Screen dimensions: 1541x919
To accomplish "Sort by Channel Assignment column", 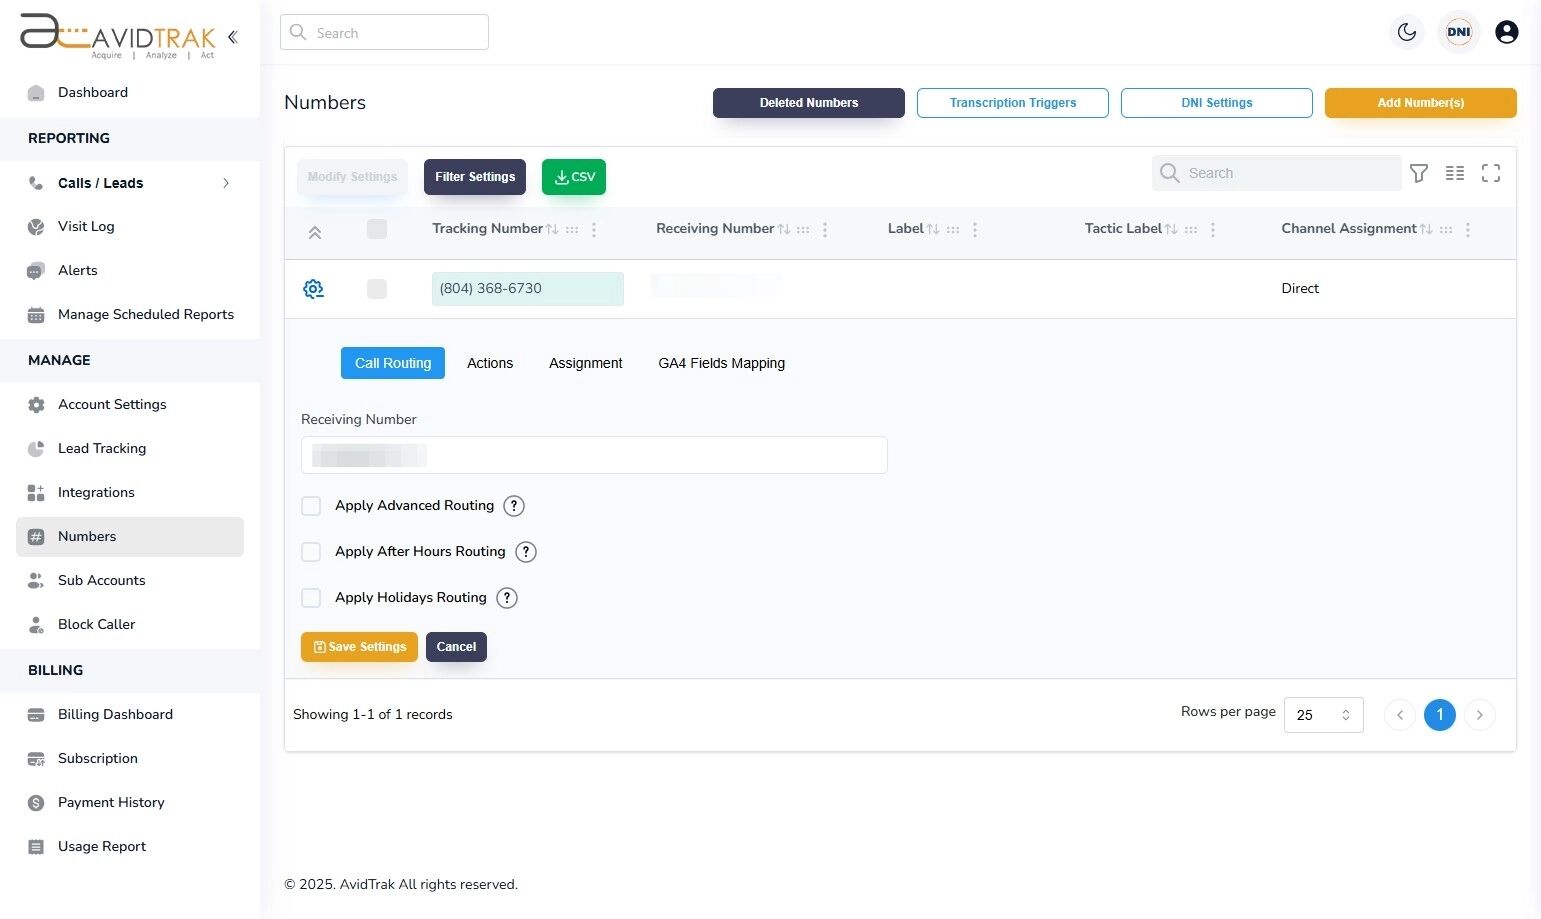I will click(1426, 229).
